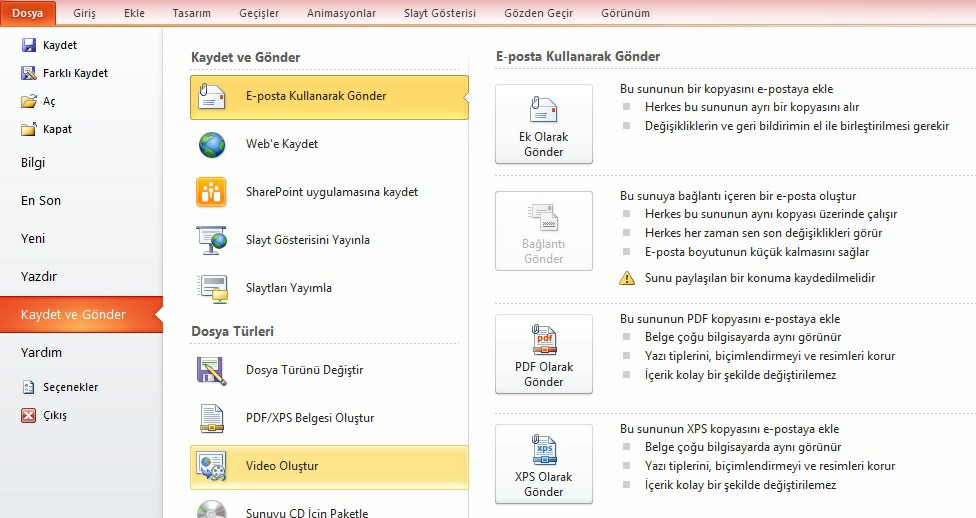
Task: Click the Kapat folder icon
Action: click(29, 129)
